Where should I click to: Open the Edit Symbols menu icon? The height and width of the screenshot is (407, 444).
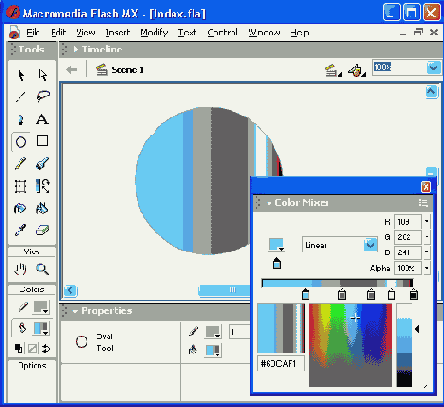tap(356, 70)
